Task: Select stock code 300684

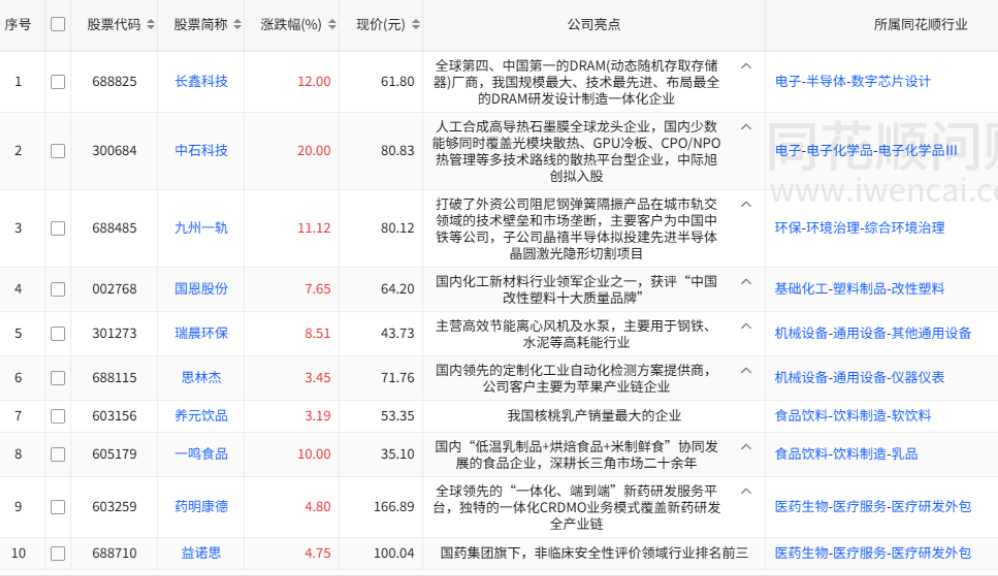Action: [114, 151]
